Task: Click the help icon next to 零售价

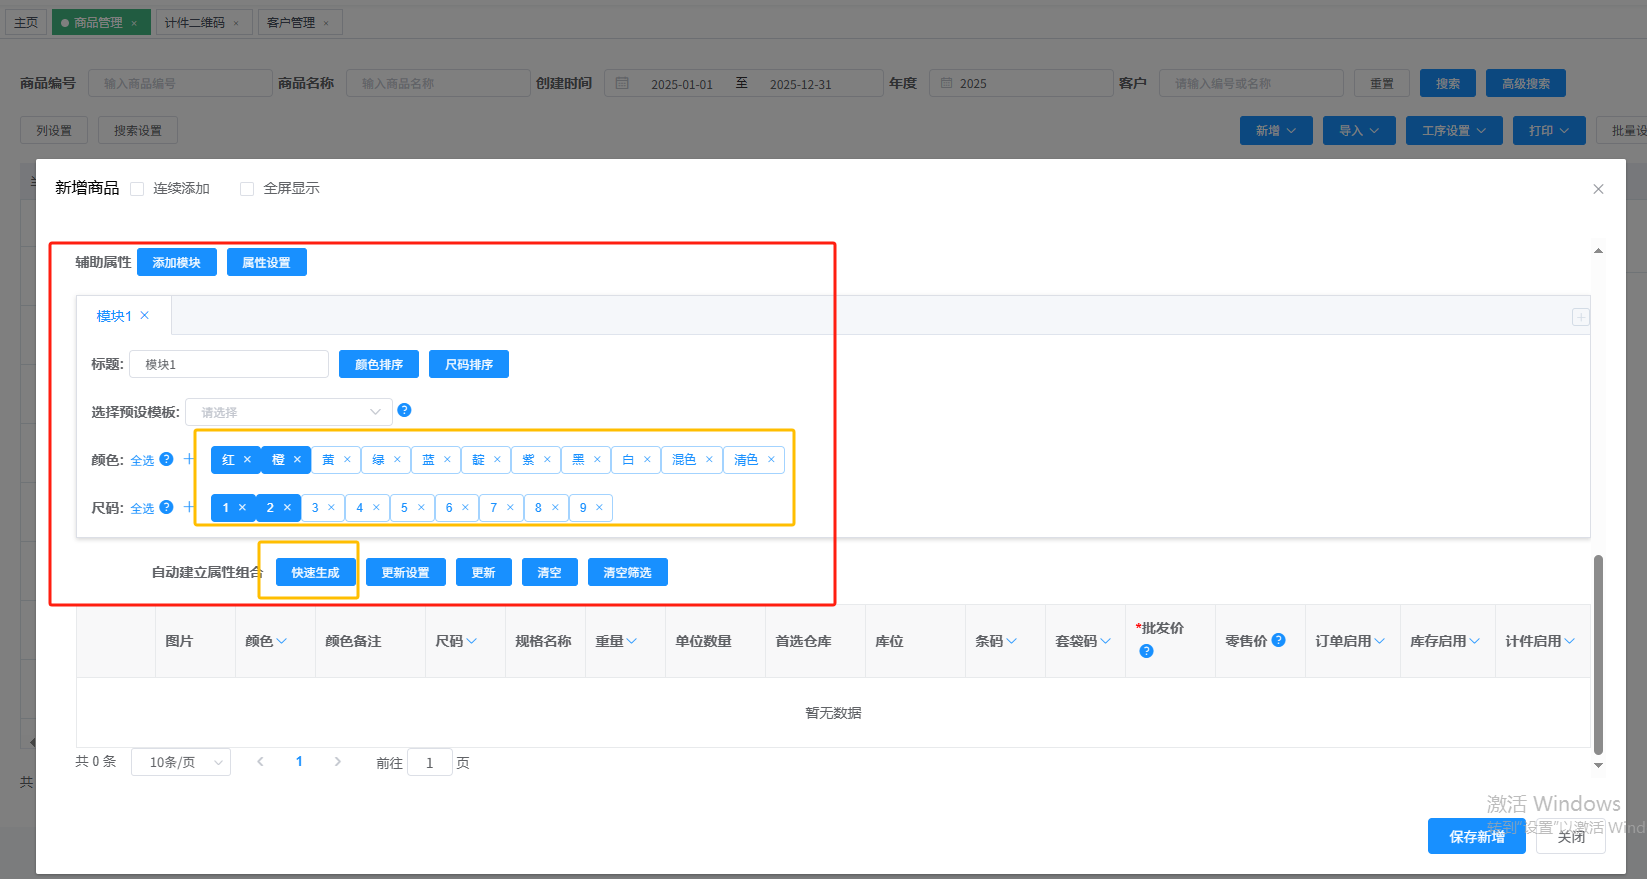Action: [1278, 640]
